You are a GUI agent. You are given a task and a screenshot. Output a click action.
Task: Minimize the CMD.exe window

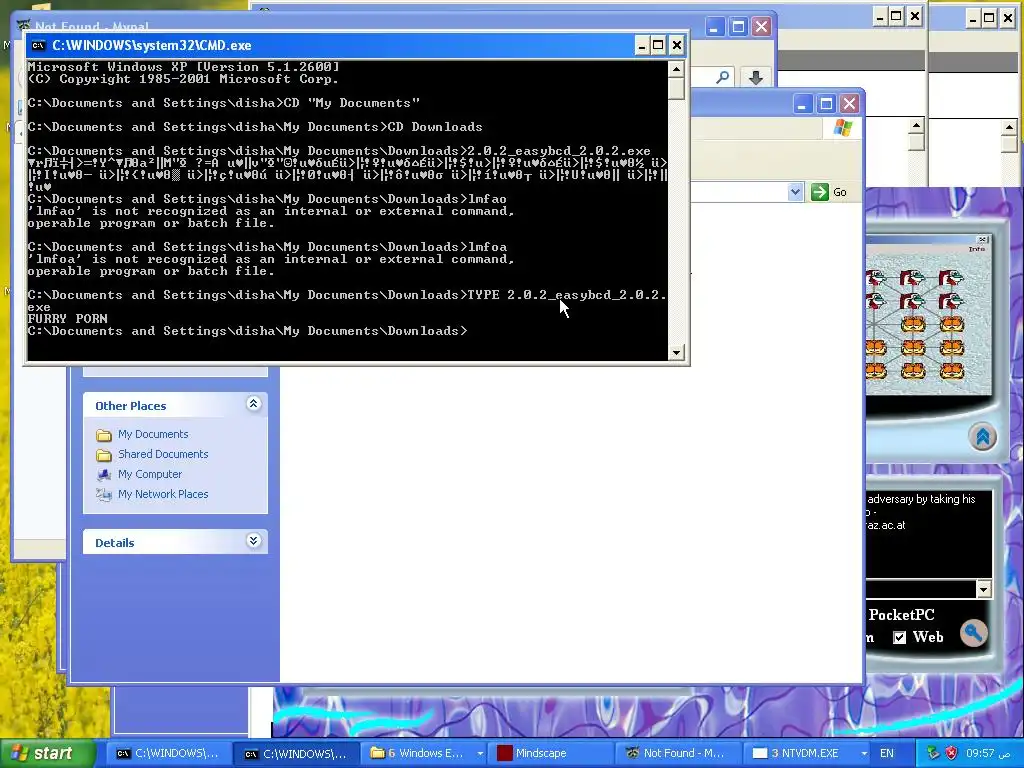[641, 45]
